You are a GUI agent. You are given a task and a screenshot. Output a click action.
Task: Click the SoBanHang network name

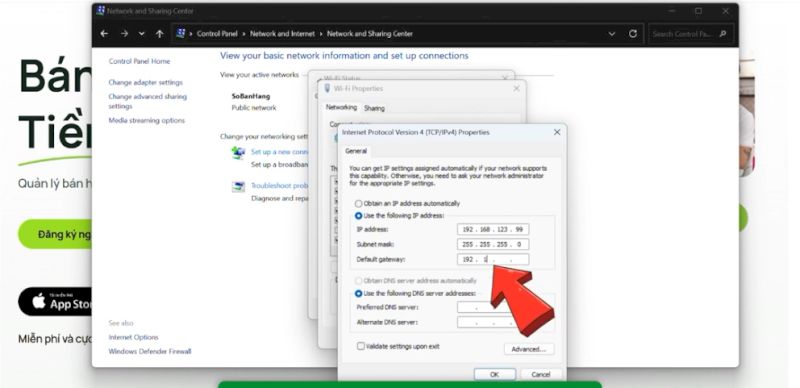click(251, 96)
